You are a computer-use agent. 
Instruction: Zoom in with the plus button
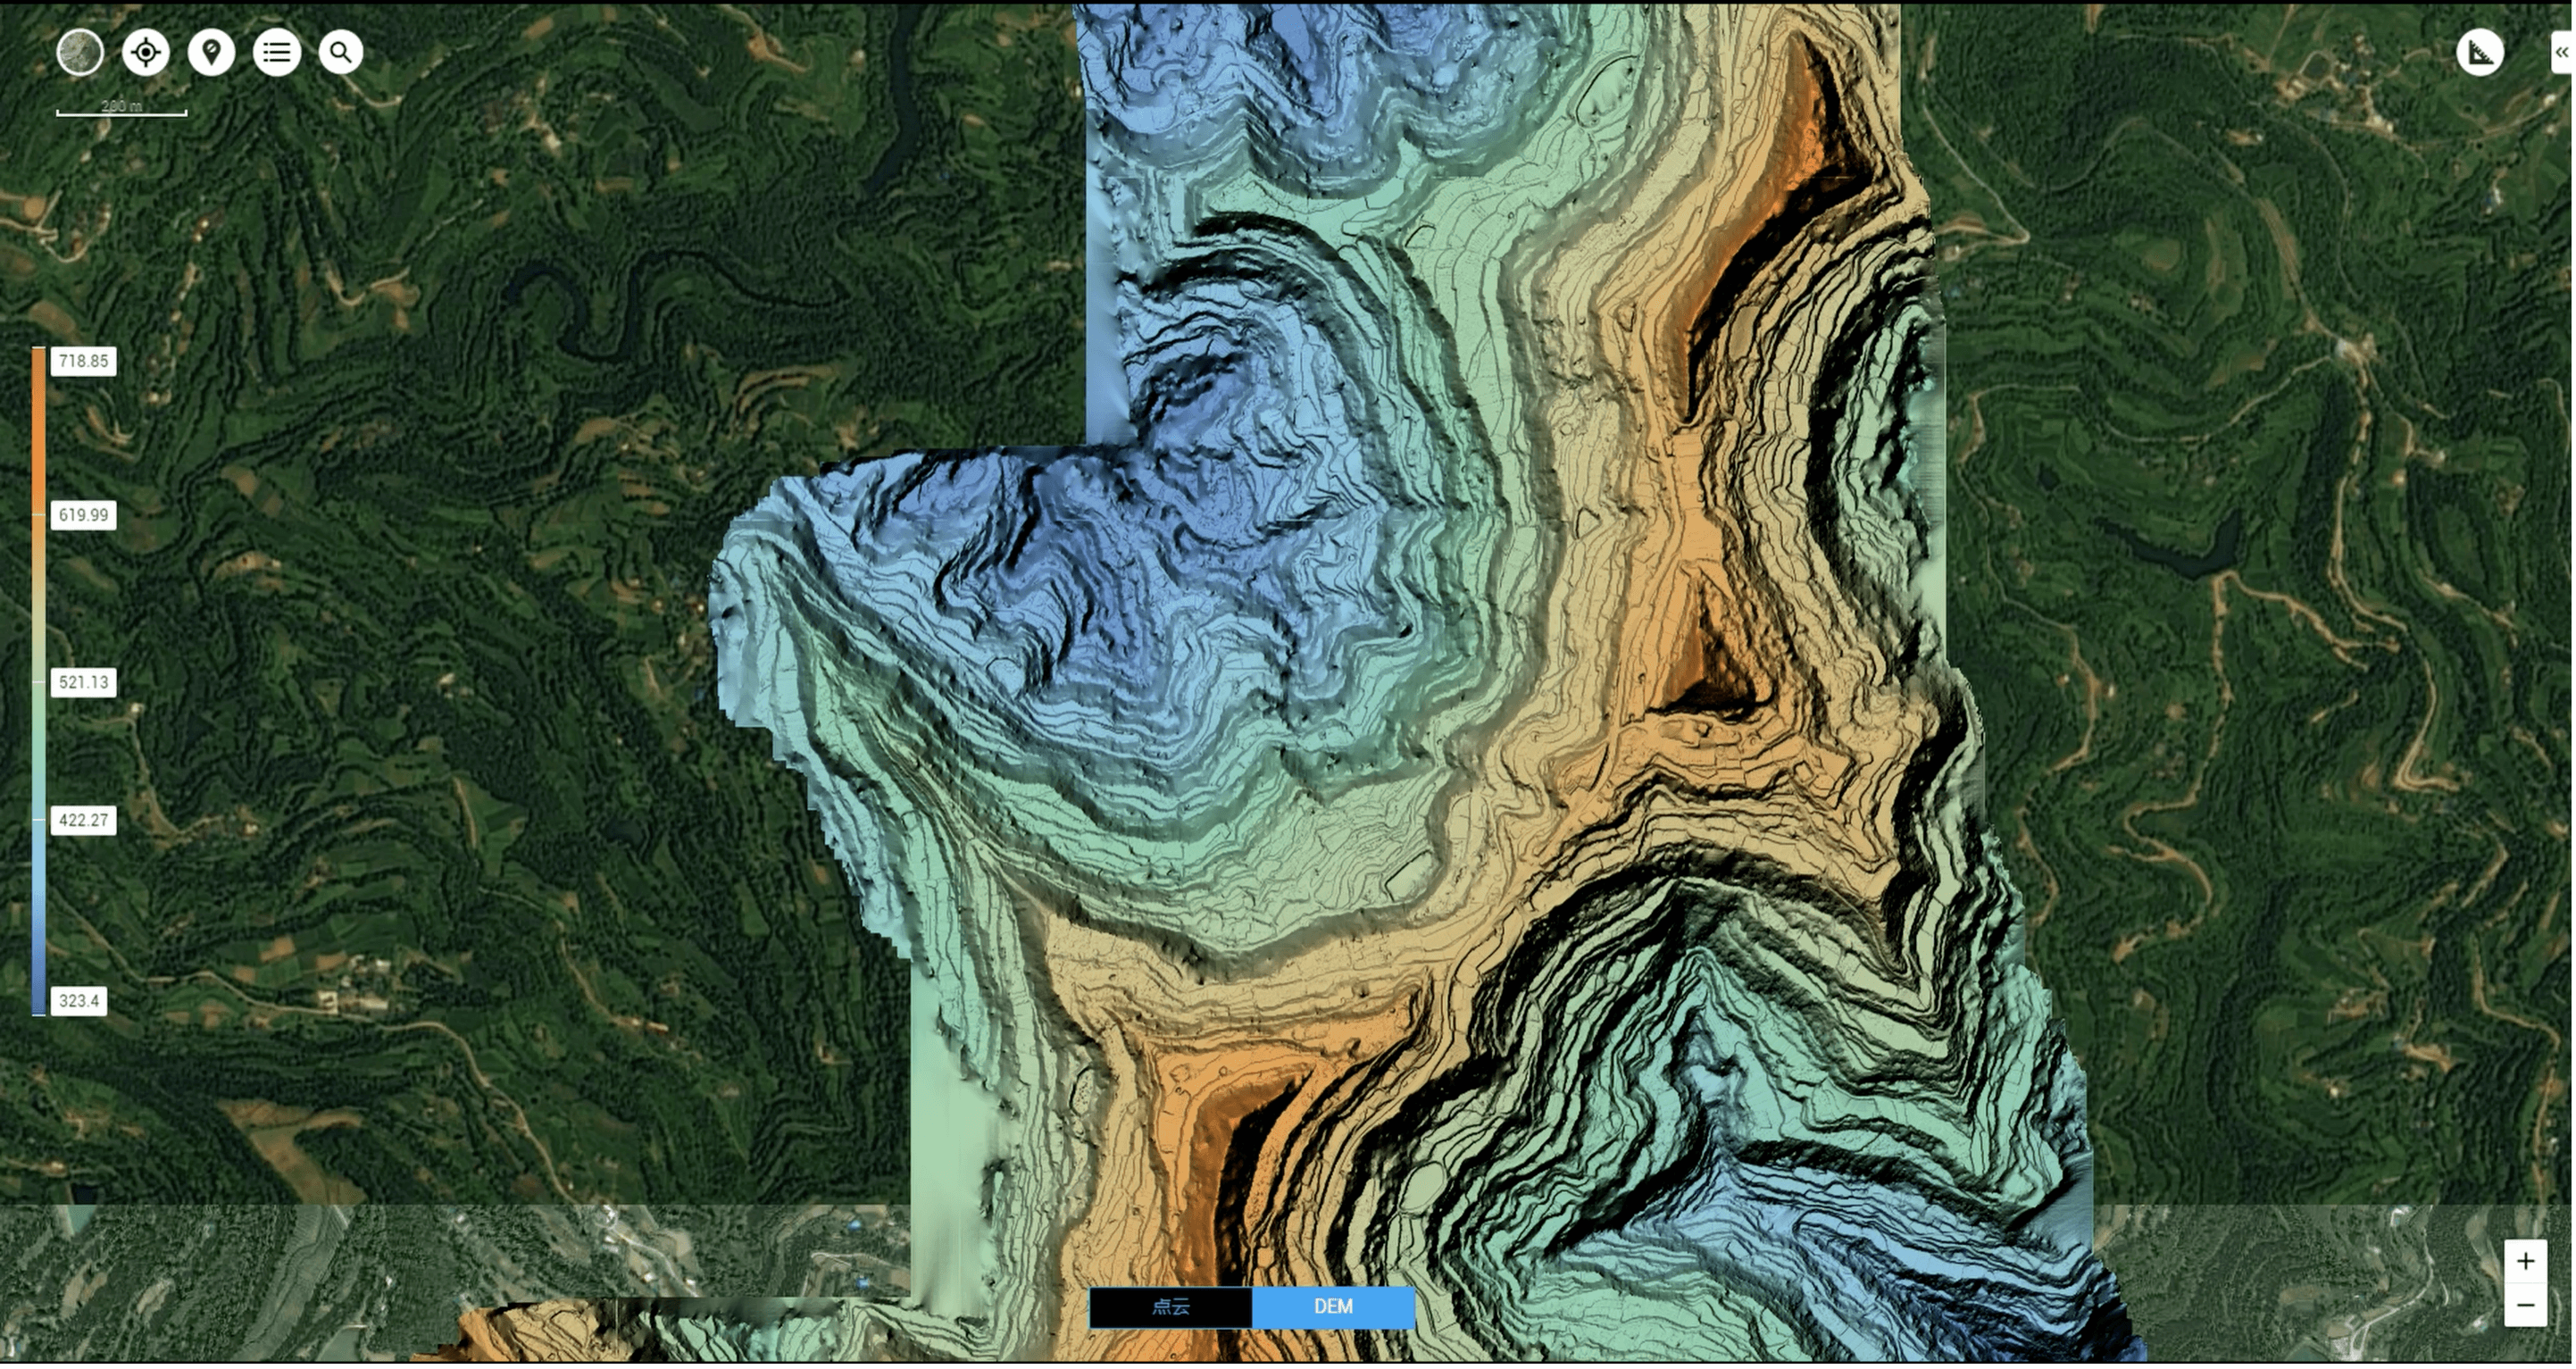pos(2525,1260)
